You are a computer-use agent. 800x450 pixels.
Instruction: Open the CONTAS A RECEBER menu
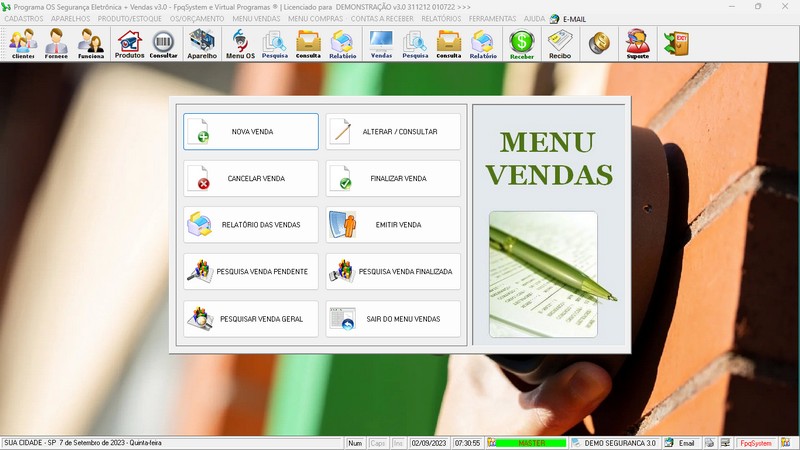(382, 19)
